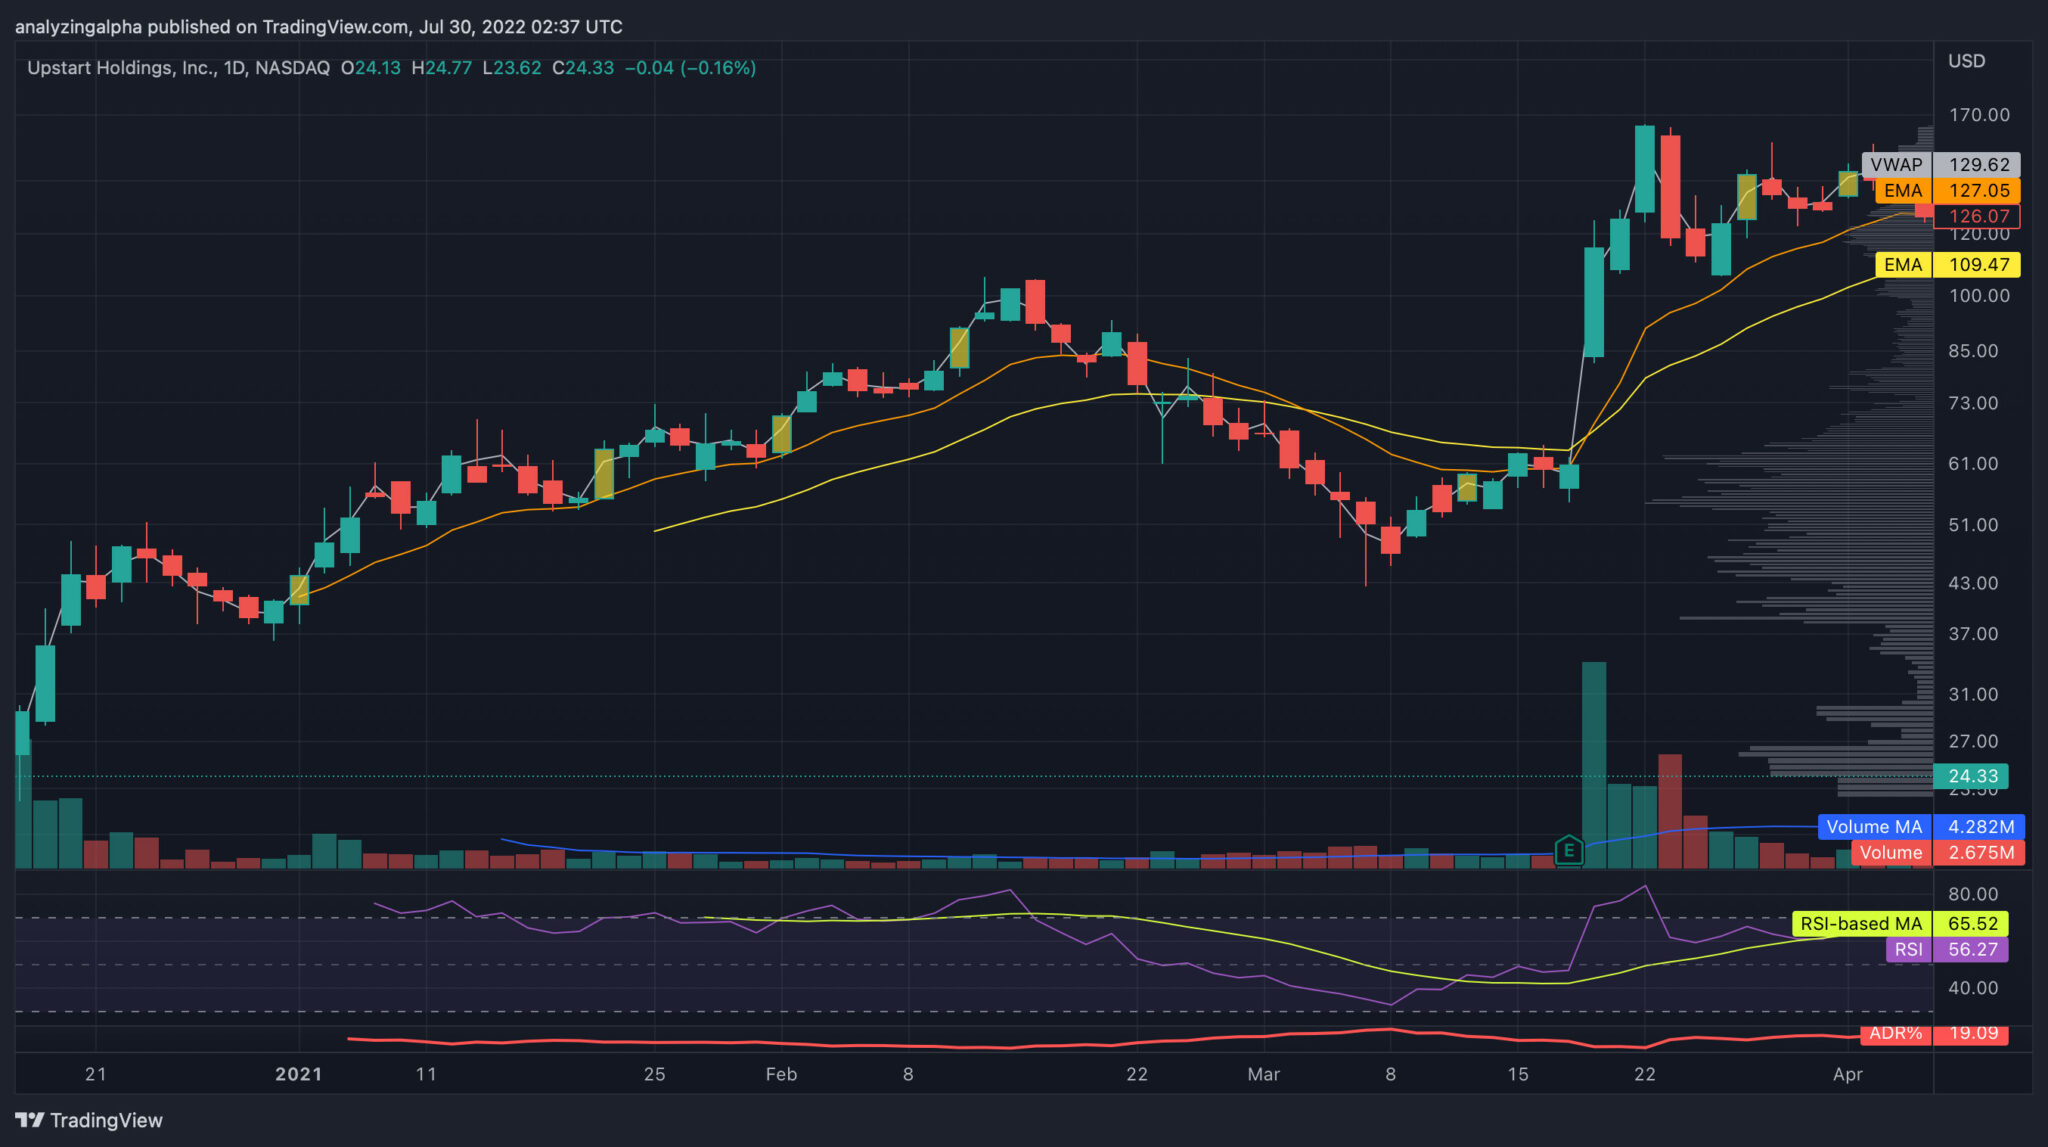Click the 2021 label on time axis
This screenshot has width=2048, height=1147.
(298, 1074)
